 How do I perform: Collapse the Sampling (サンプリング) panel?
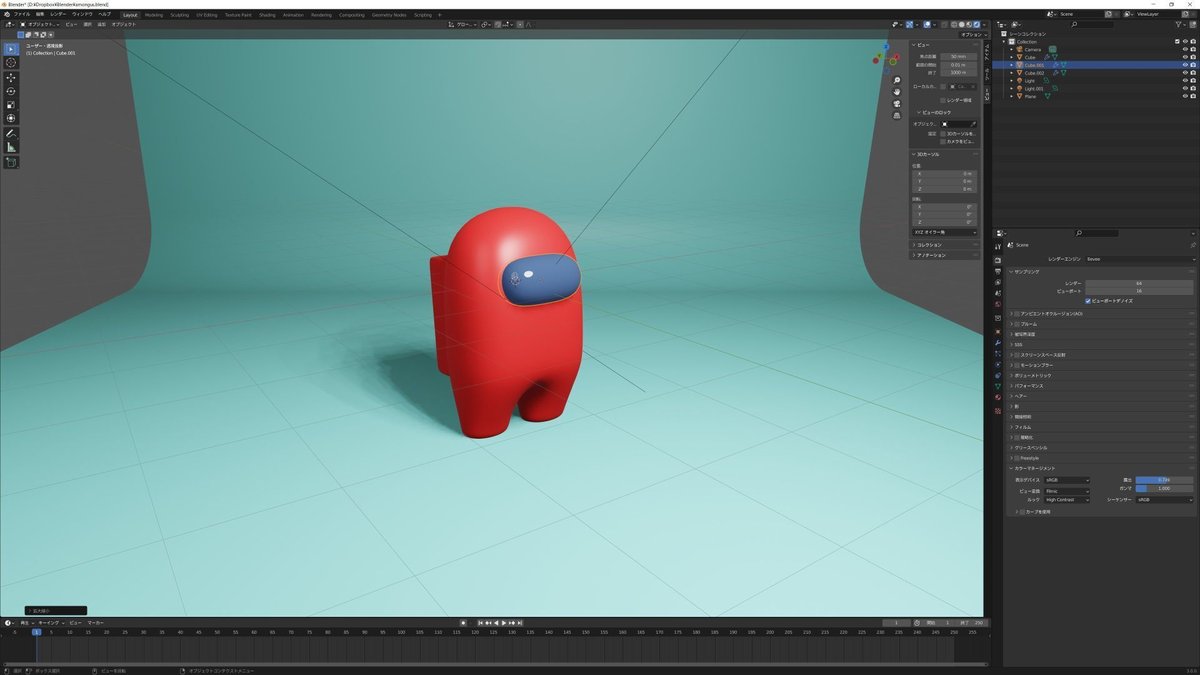pos(1102,271)
